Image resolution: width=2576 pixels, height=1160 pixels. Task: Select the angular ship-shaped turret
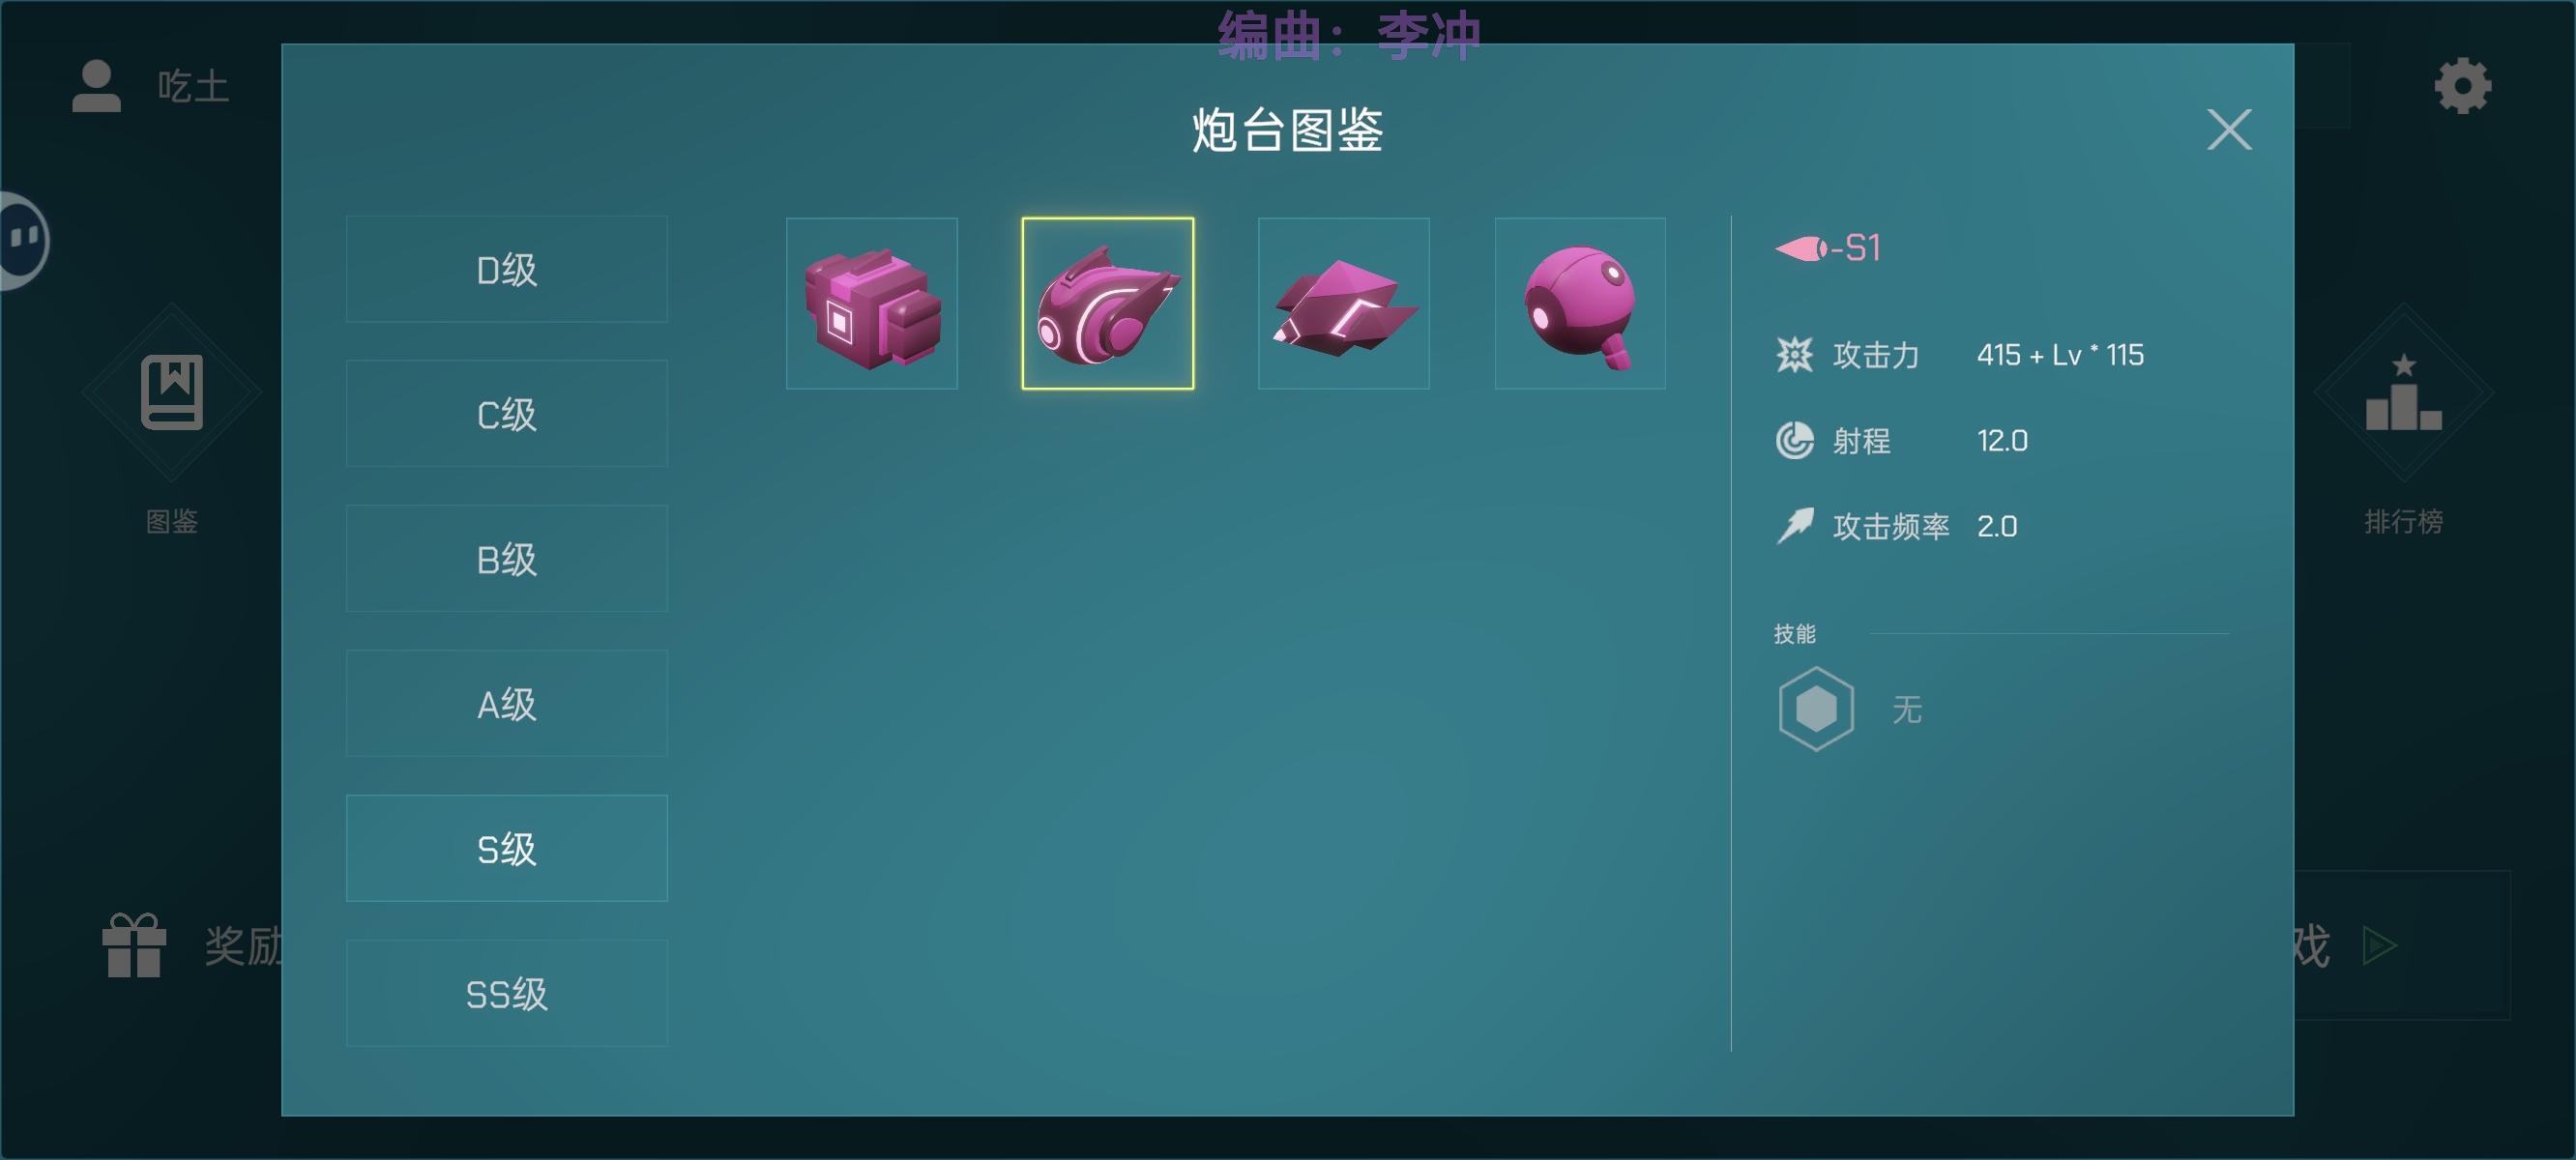[x=1343, y=303]
